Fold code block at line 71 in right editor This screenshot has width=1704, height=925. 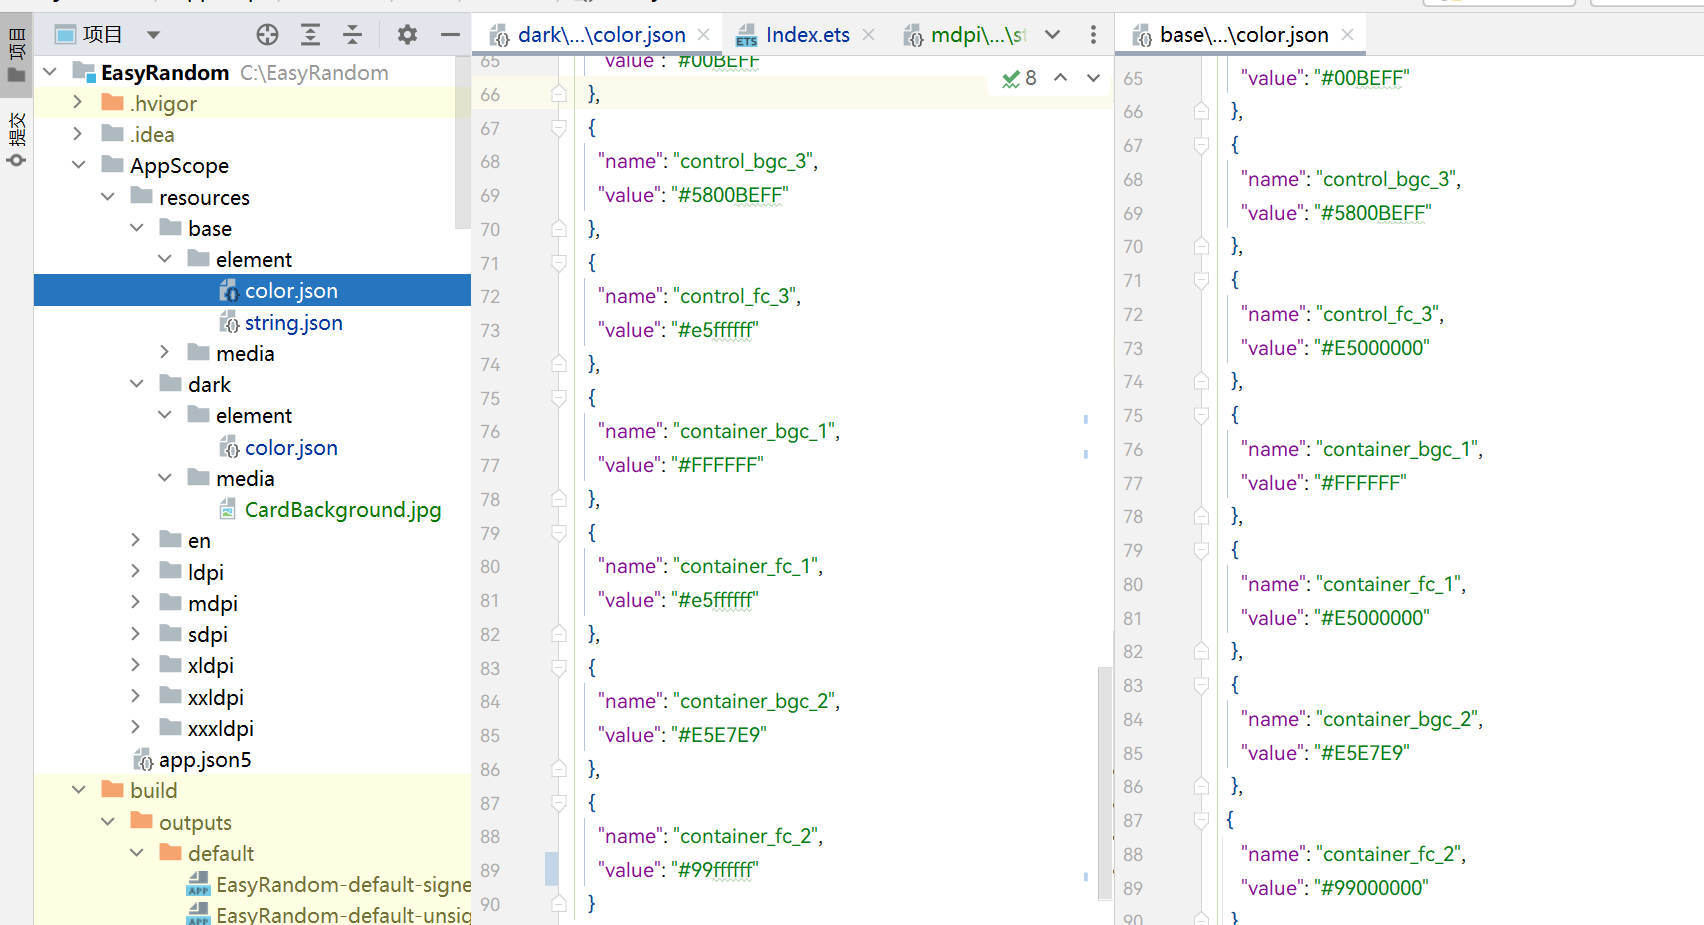[x=1201, y=281]
